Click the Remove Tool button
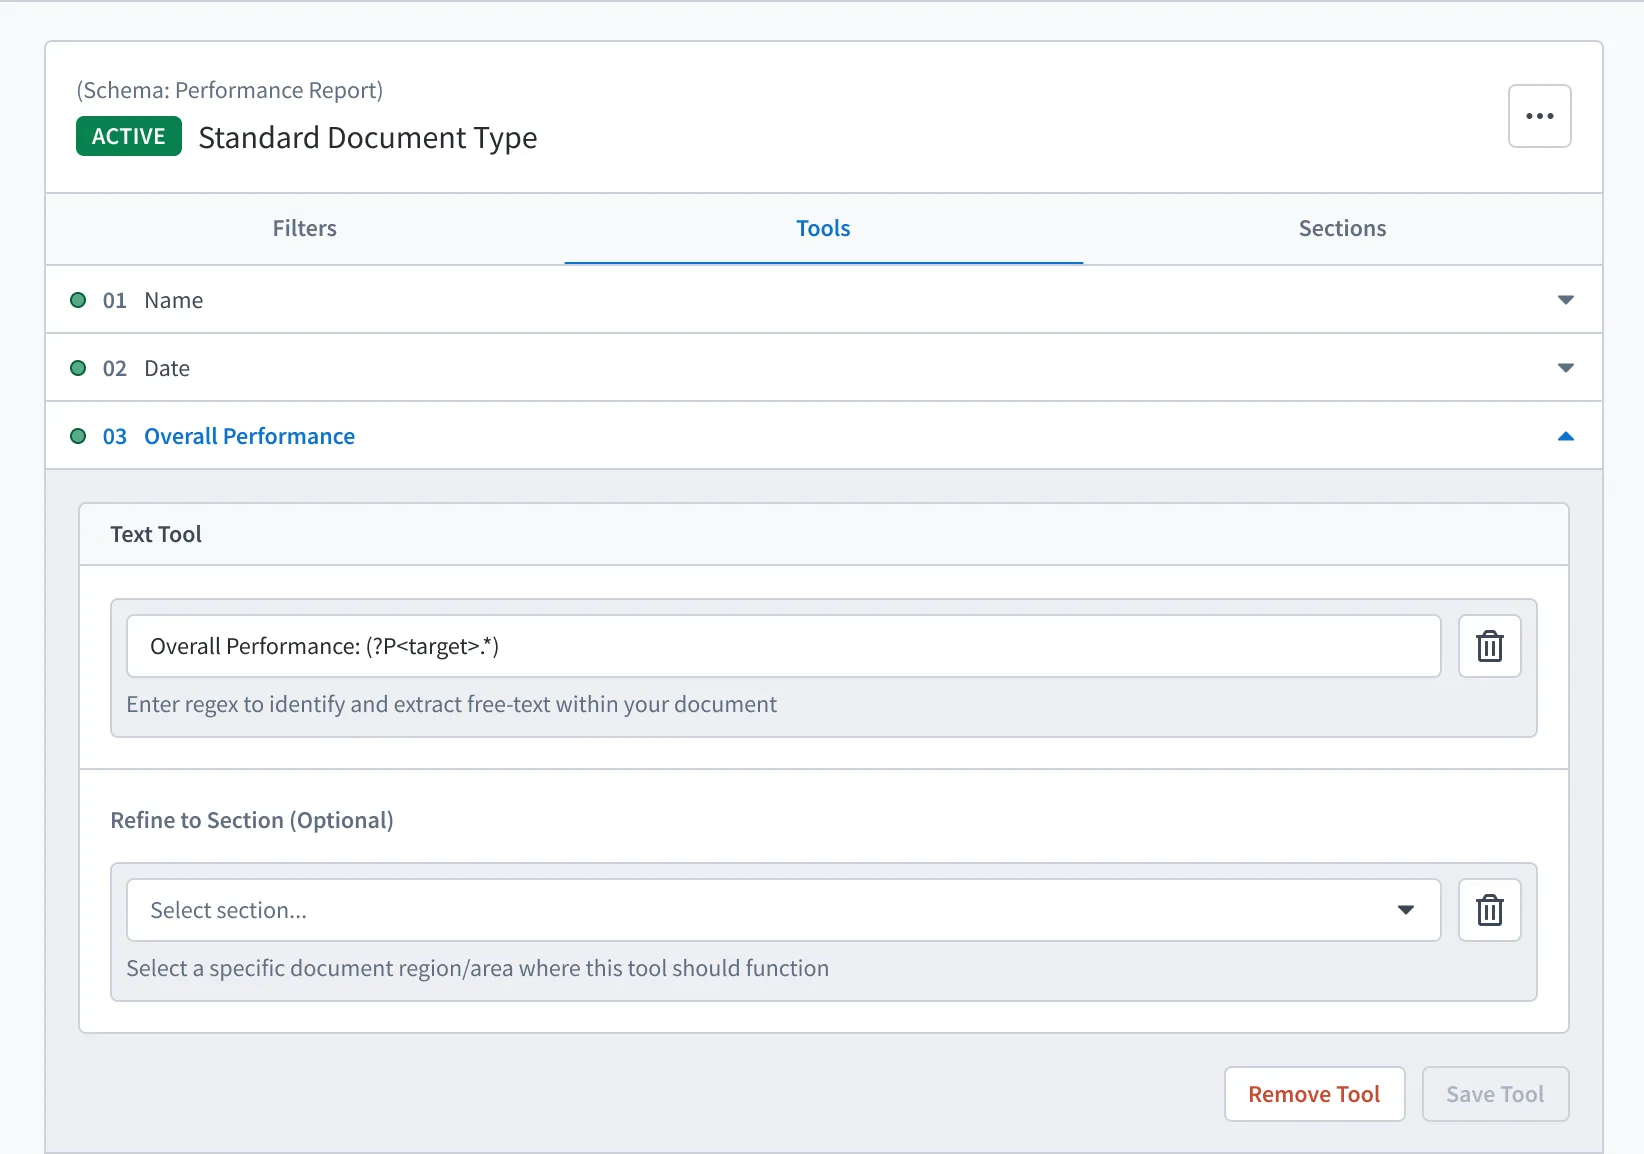The height and width of the screenshot is (1154, 1644). click(1314, 1094)
